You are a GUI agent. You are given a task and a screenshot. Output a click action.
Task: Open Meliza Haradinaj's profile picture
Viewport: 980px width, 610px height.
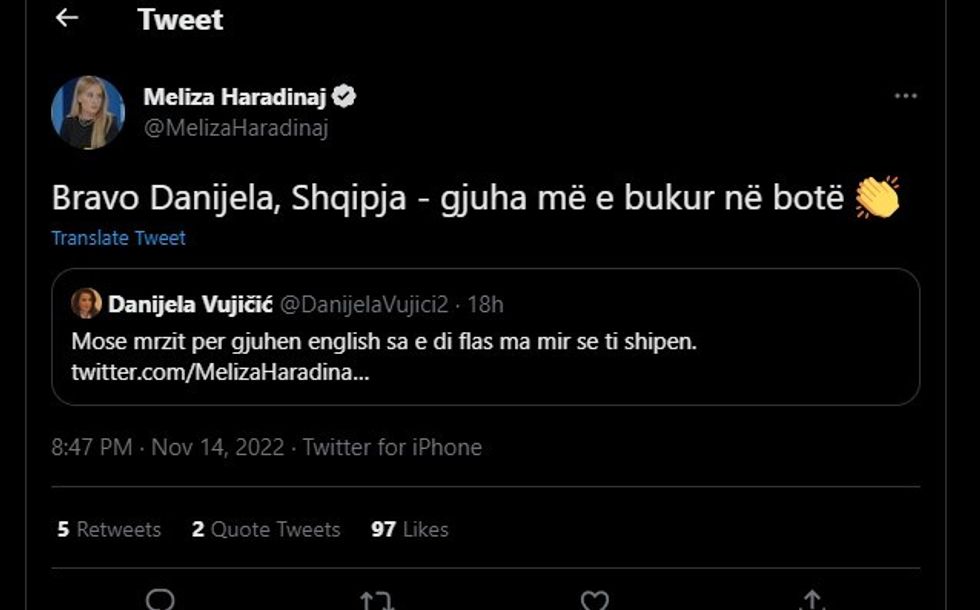point(88,112)
